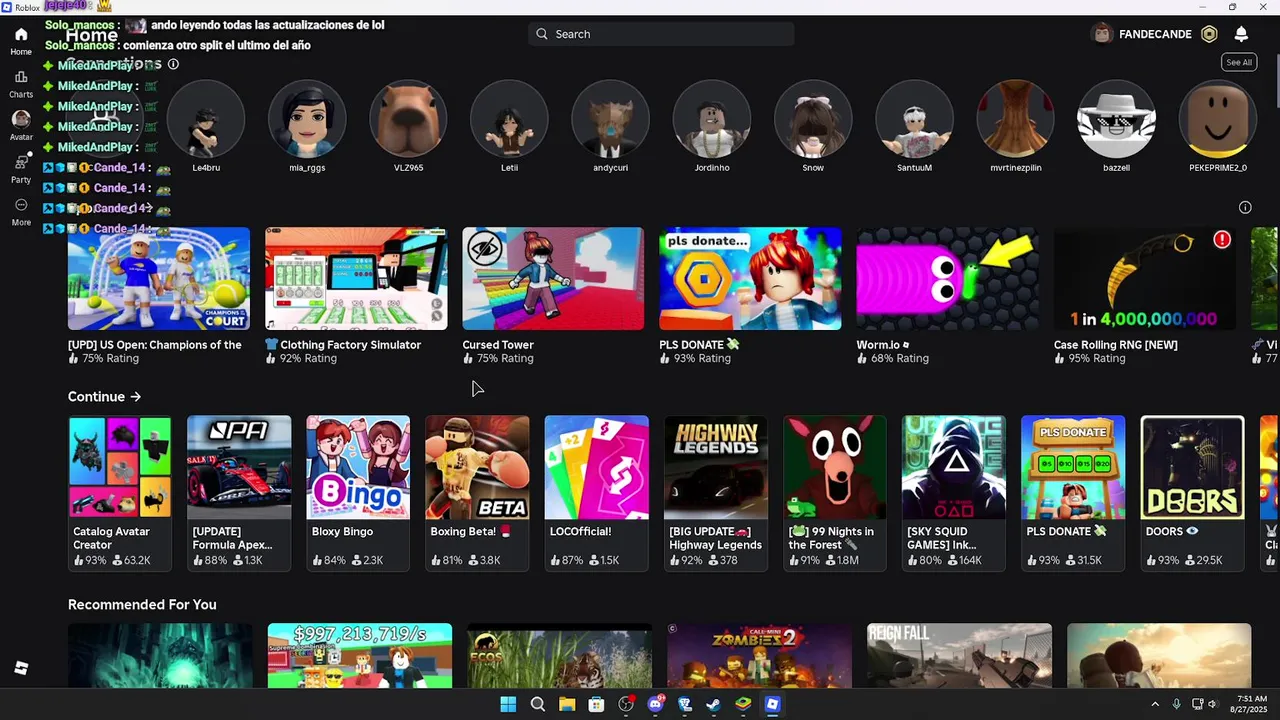Show hidden tray icons chevron

[1155, 704]
